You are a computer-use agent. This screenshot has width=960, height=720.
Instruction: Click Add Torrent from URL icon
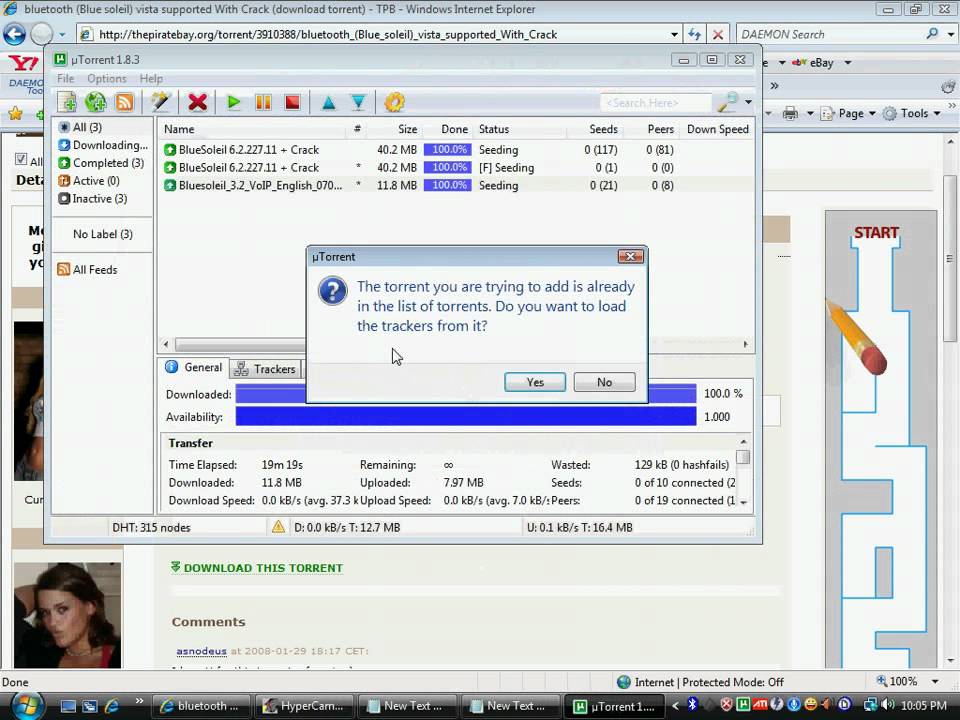96,102
